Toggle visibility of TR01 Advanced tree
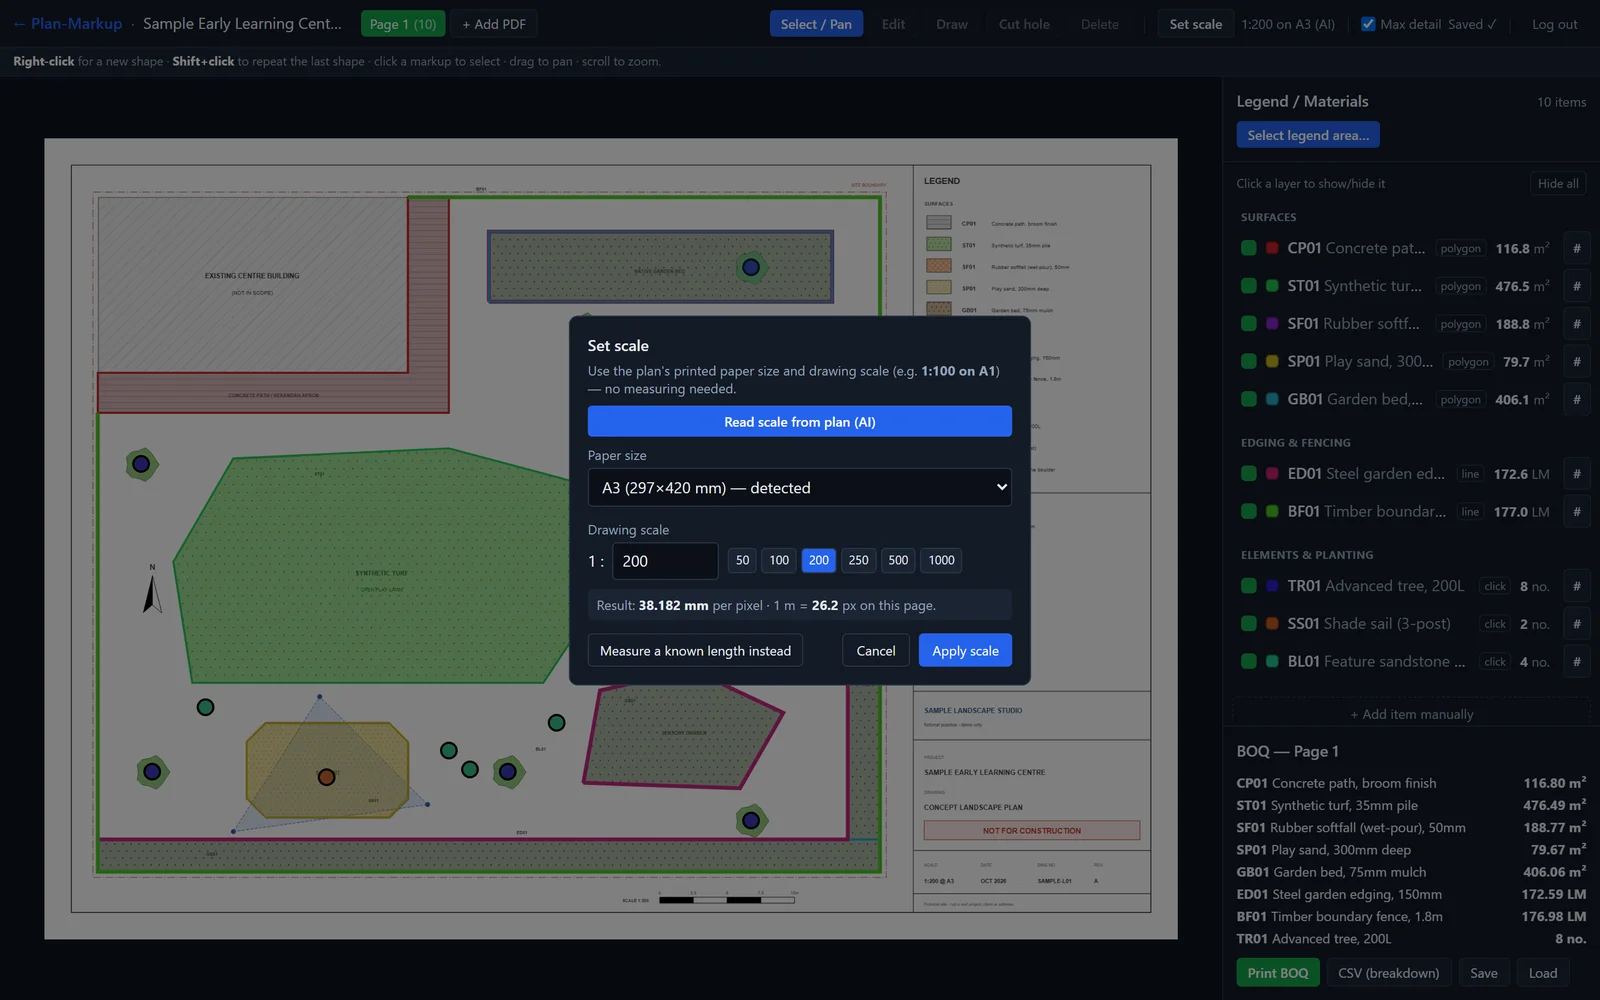 coord(1249,586)
